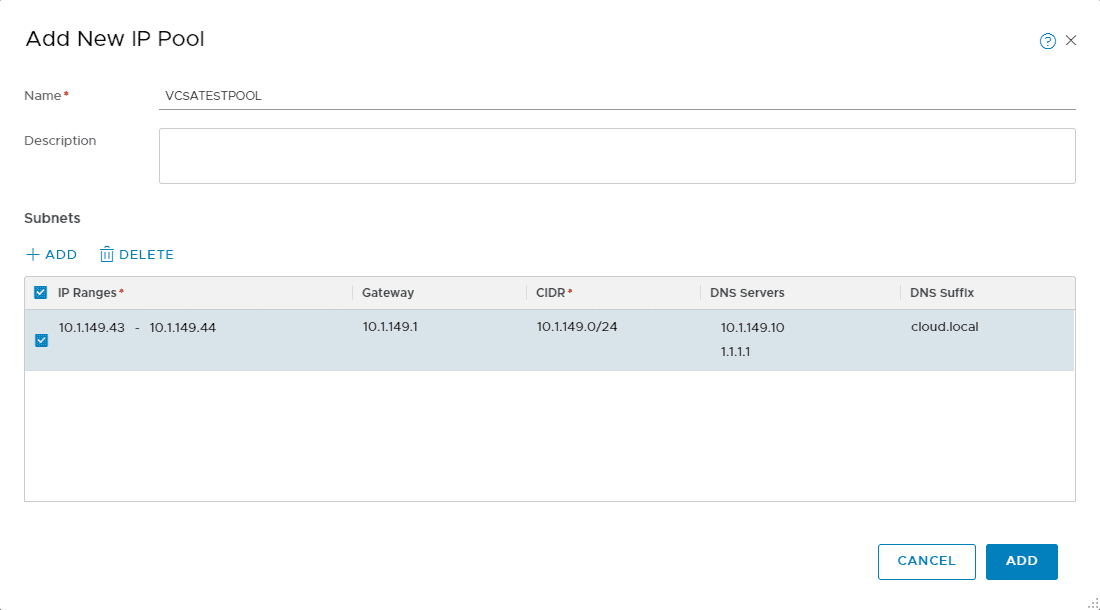Click the CANCEL button
This screenshot has height=610, width=1100.
coord(926,561)
